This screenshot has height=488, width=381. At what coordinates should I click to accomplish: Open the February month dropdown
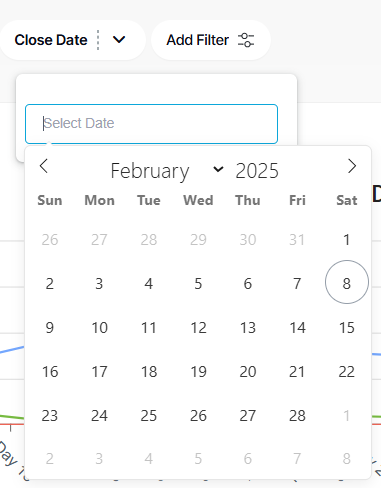[x=167, y=171]
